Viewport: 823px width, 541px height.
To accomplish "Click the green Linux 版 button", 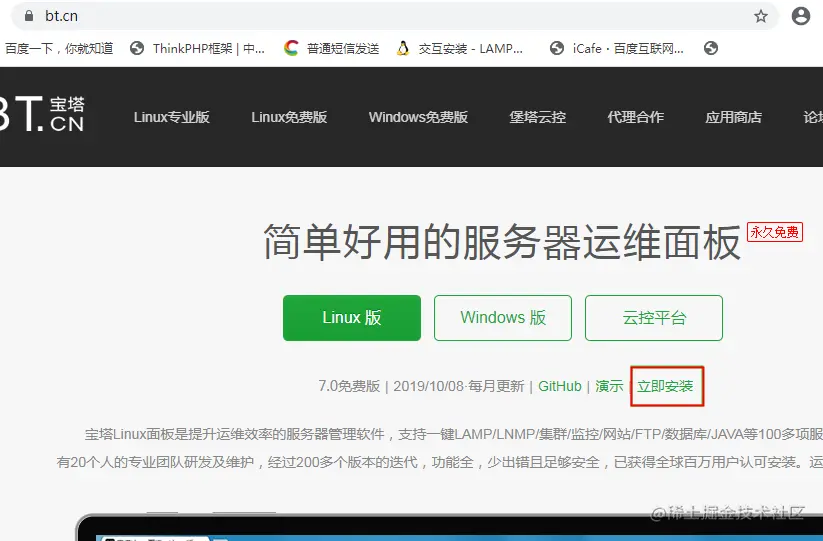I will (x=352, y=317).
